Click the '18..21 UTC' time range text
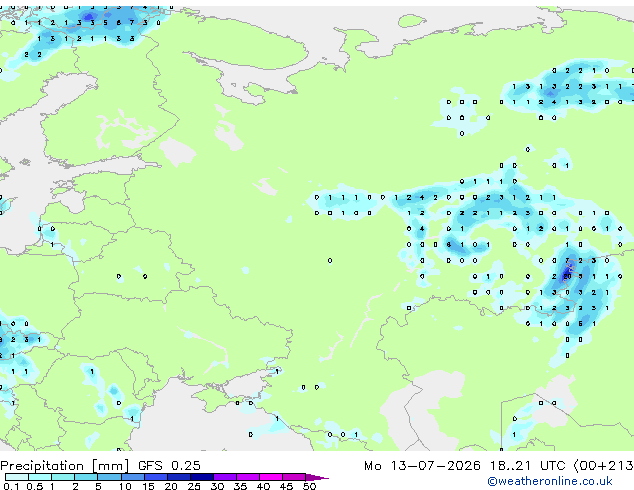 click(526, 466)
